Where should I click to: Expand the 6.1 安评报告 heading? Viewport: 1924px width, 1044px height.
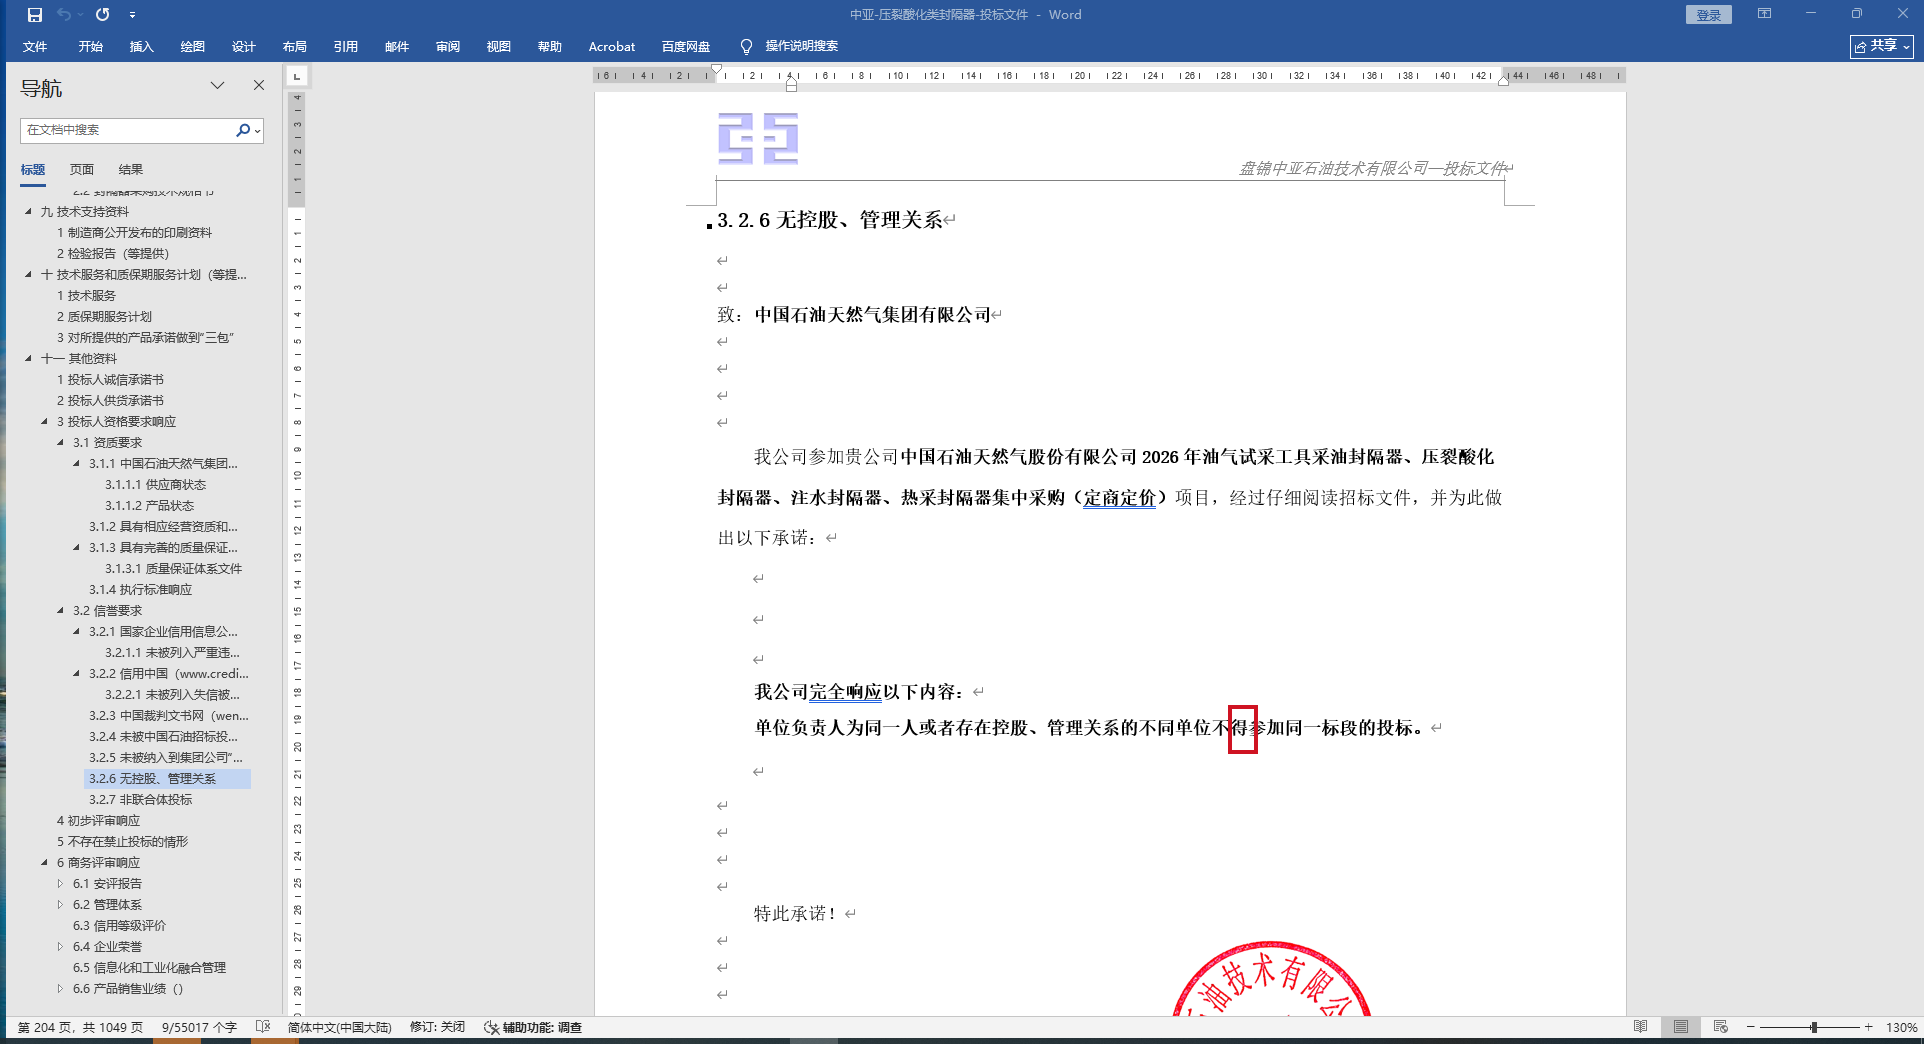[x=60, y=884]
